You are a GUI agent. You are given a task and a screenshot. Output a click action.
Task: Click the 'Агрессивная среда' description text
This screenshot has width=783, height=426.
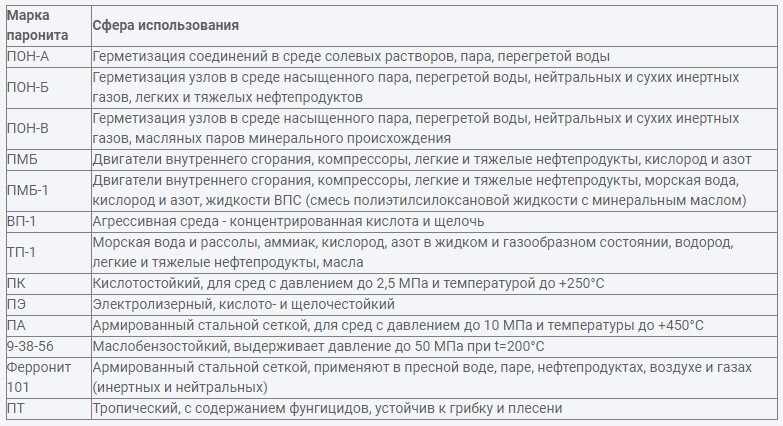[x=289, y=221]
